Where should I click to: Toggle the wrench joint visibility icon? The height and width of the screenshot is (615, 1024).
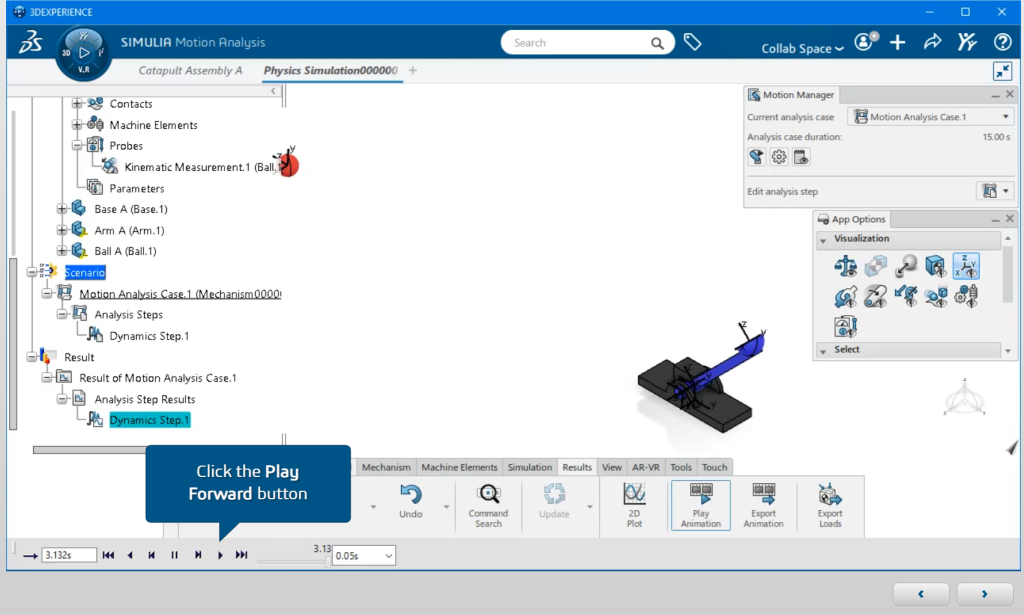(846, 296)
